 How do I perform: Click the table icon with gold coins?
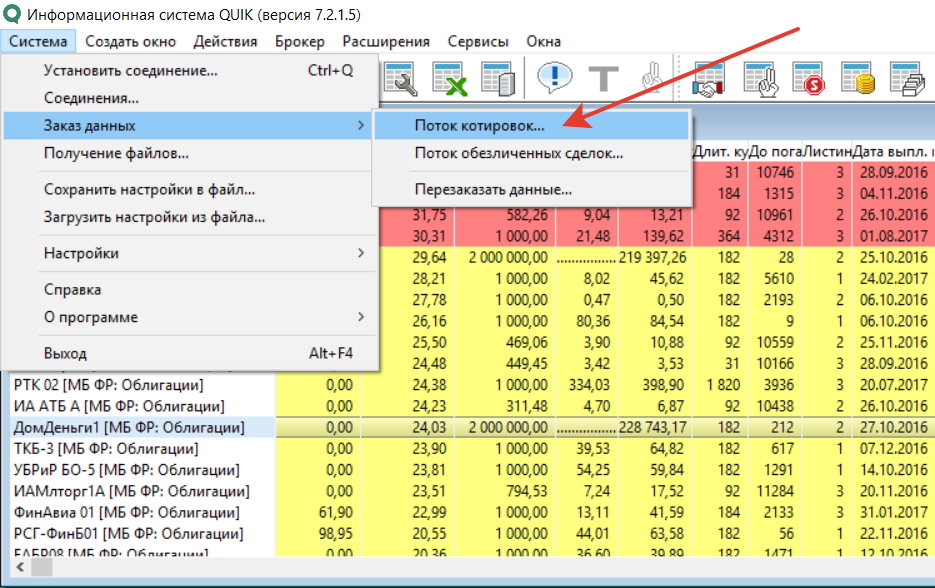tap(858, 80)
